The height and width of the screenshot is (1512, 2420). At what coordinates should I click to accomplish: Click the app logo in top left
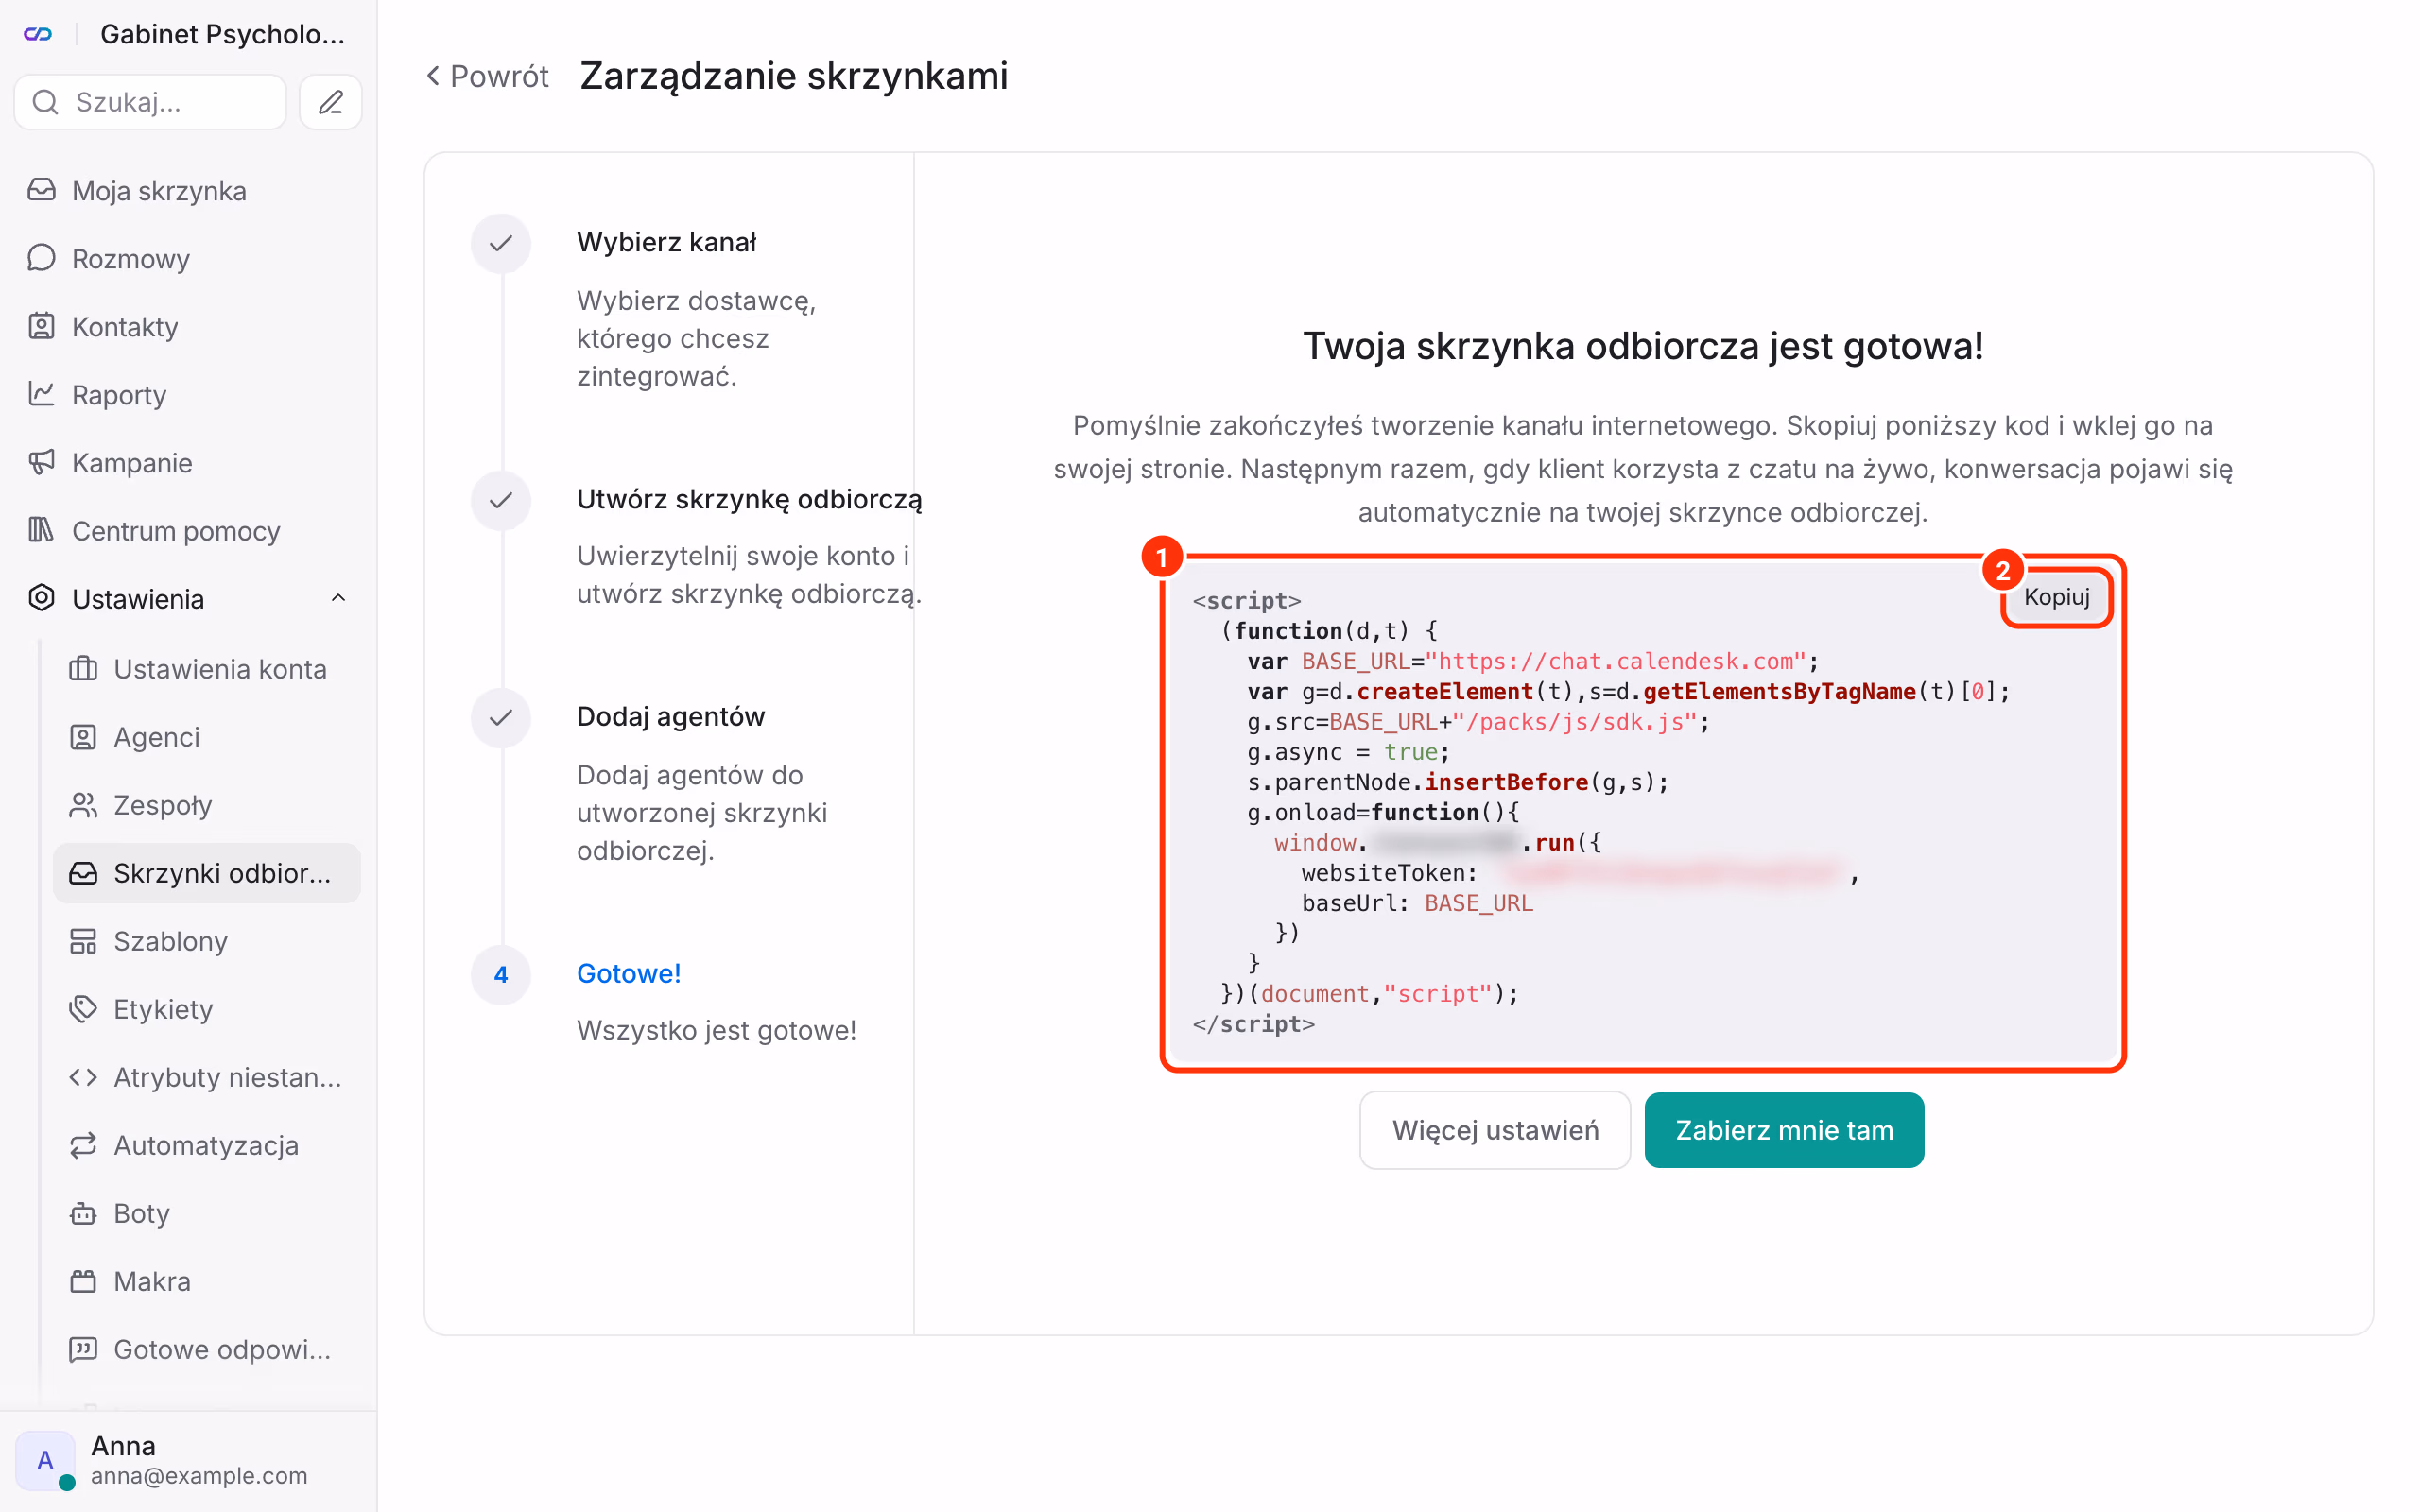click(38, 34)
